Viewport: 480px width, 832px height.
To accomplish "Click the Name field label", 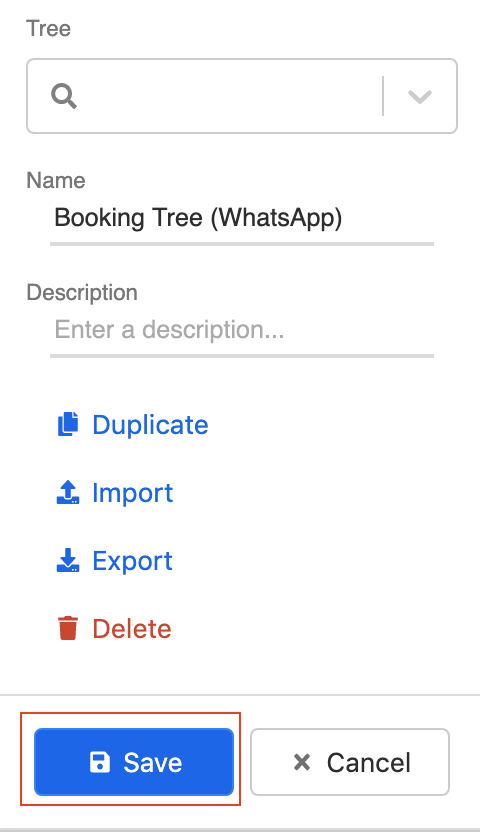I will point(56,180).
